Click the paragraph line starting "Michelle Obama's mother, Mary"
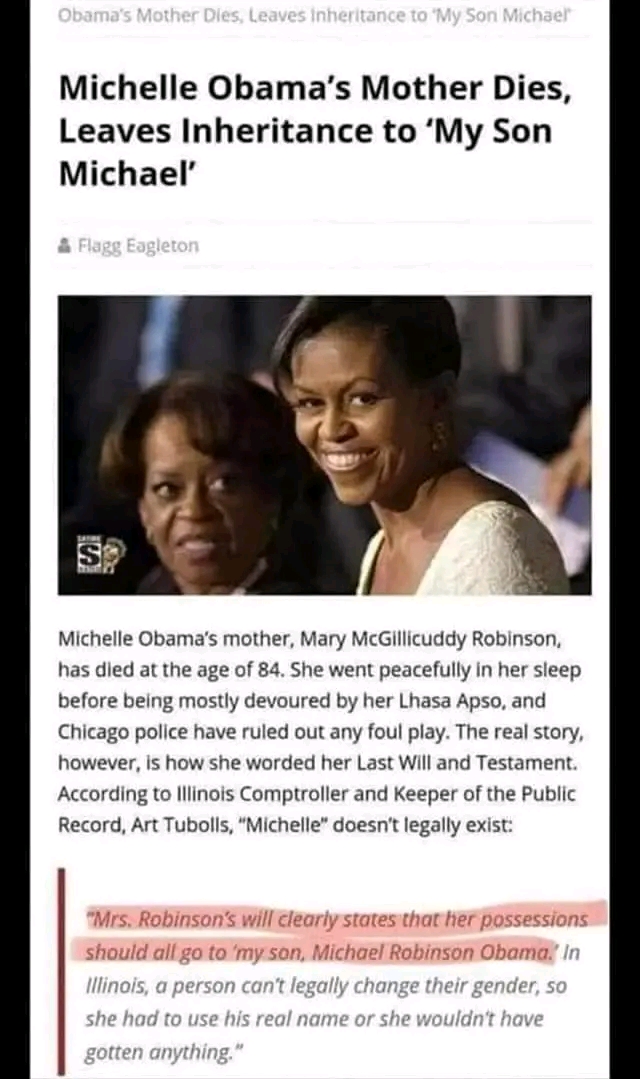 [310, 639]
